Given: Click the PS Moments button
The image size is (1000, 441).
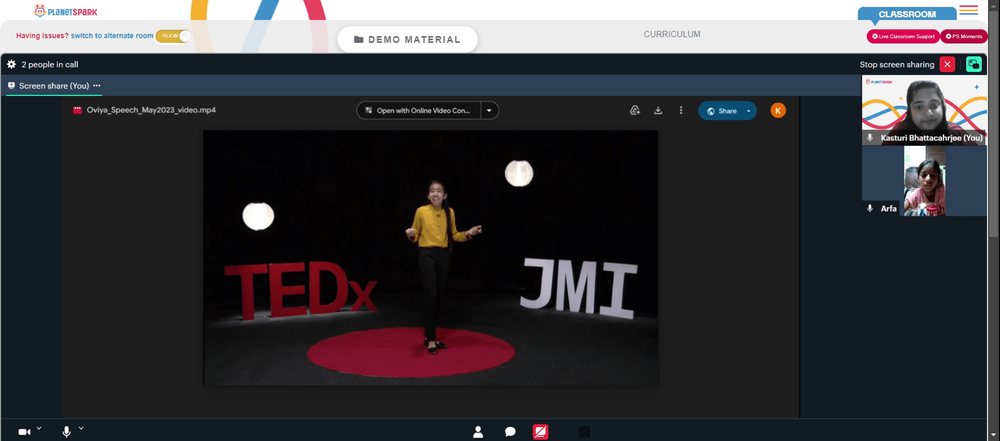Looking at the screenshot, I should [964, 36].
